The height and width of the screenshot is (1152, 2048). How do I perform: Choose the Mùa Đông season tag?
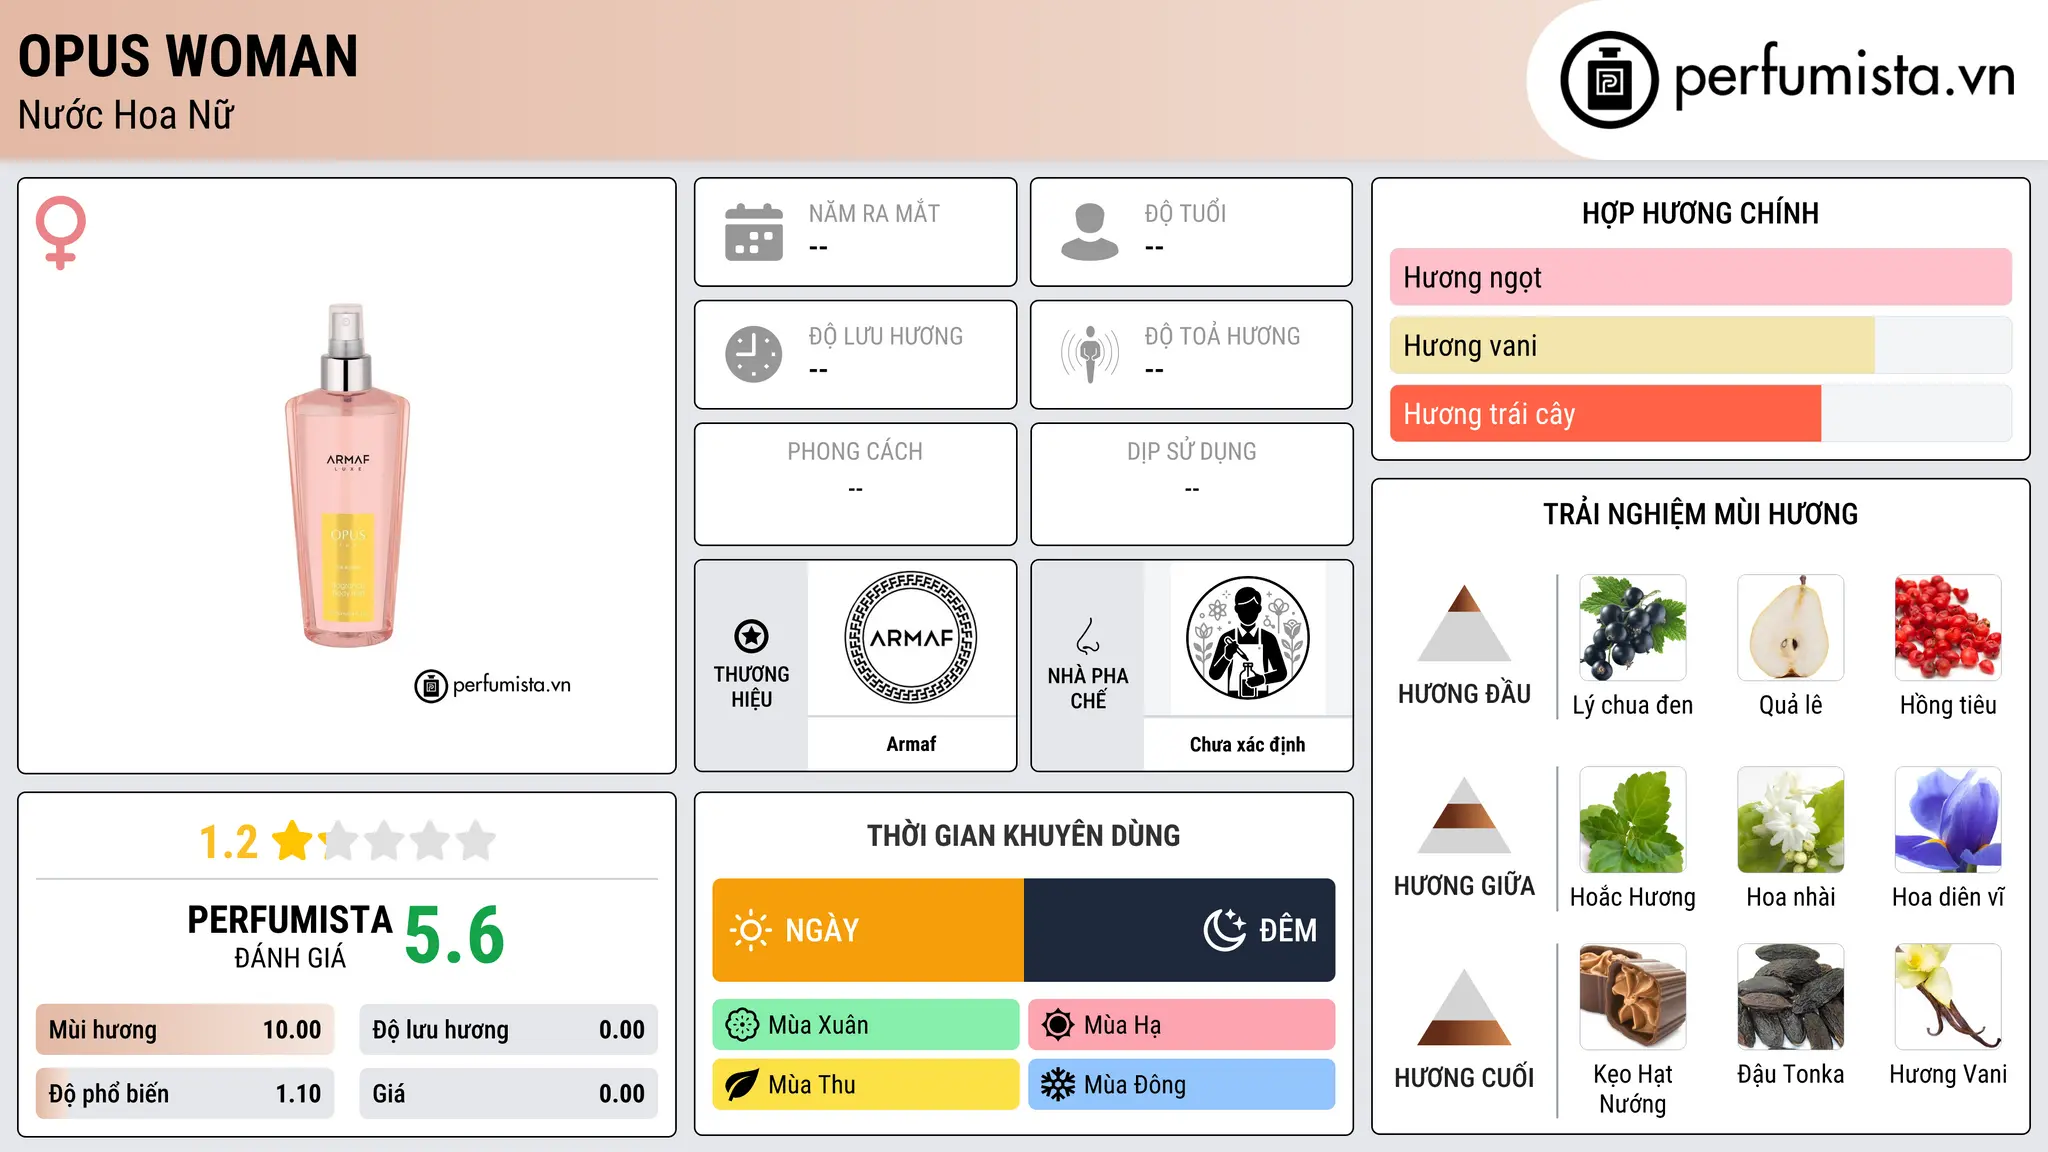tap(1182, 1085)
